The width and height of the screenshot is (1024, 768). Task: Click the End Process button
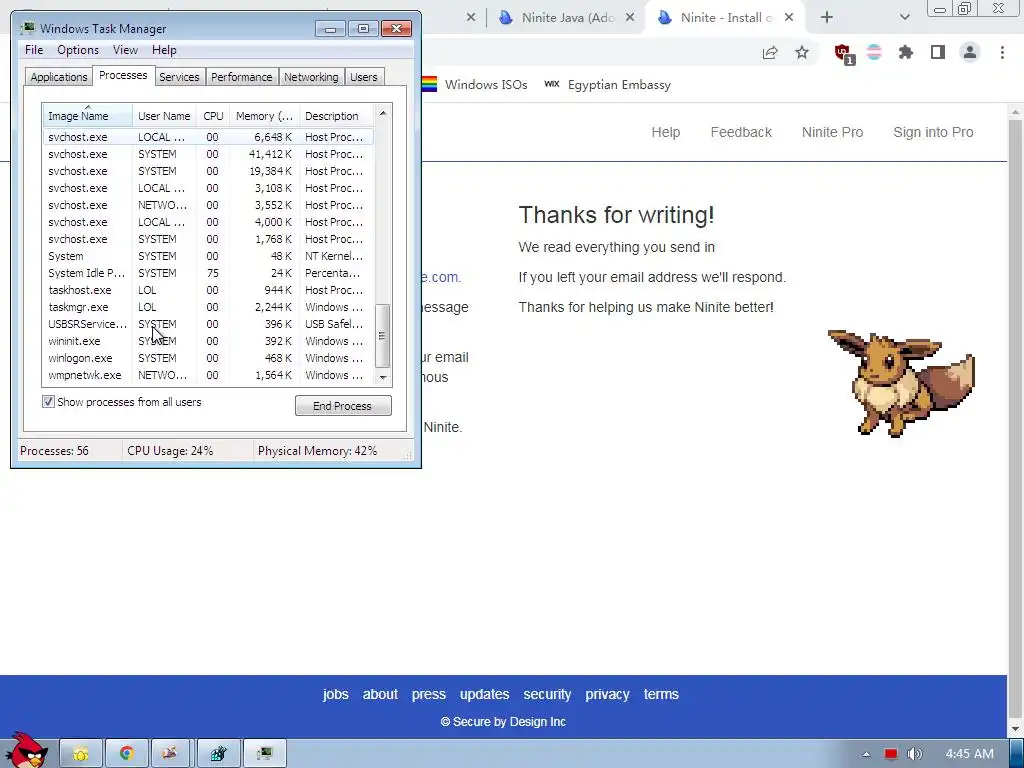coord(343,406)
